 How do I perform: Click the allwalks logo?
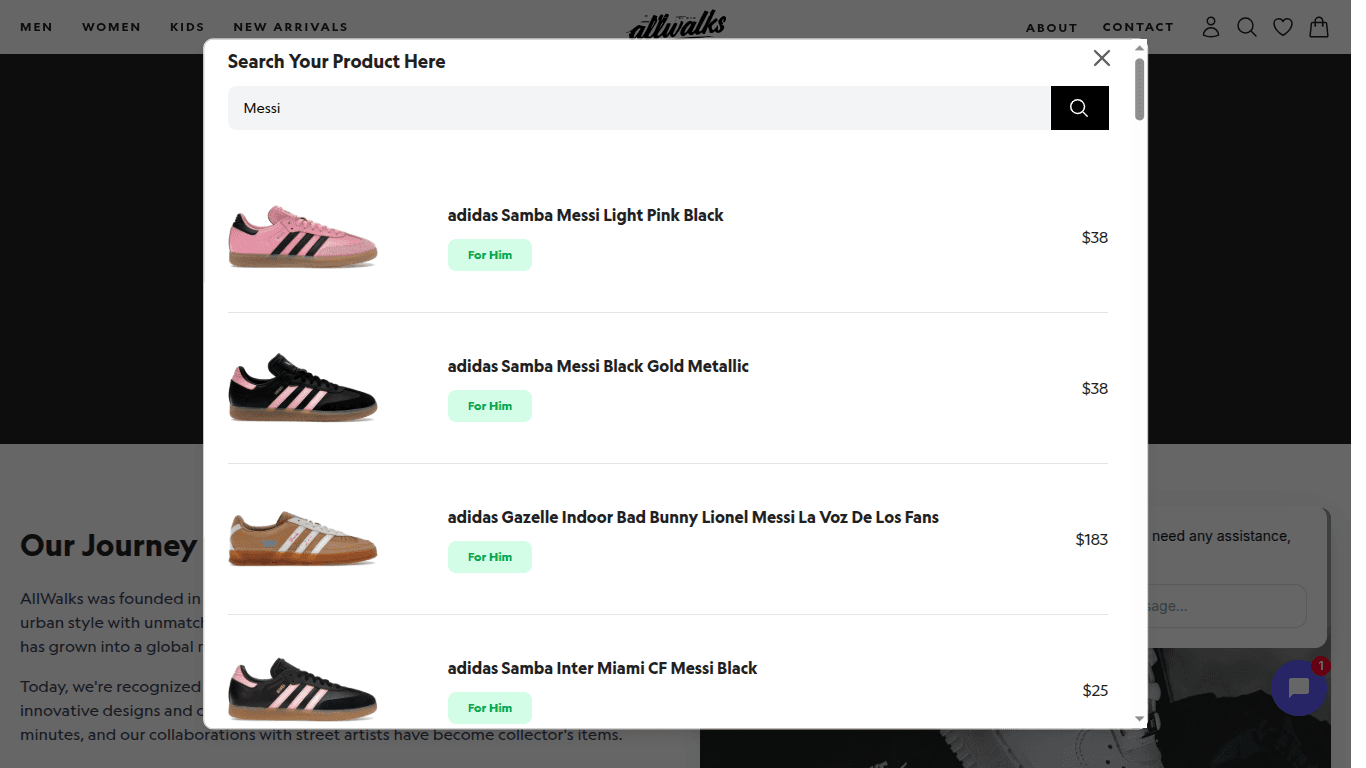(676, 25)
